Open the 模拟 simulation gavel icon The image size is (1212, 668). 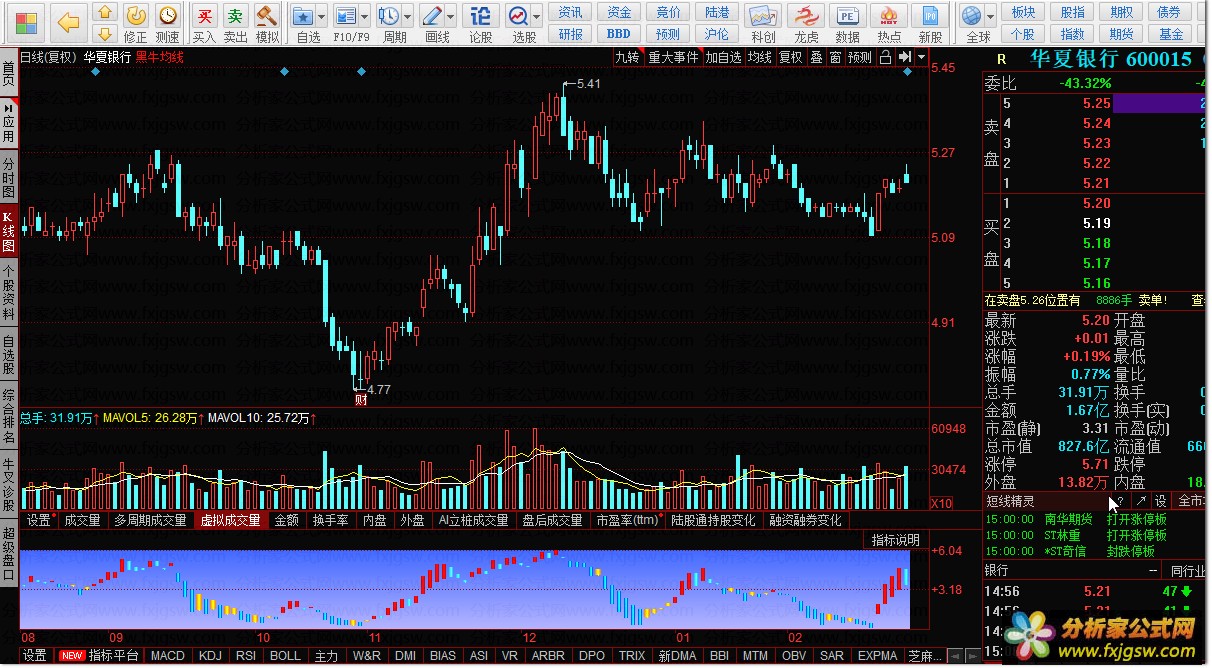coord(267,16)
